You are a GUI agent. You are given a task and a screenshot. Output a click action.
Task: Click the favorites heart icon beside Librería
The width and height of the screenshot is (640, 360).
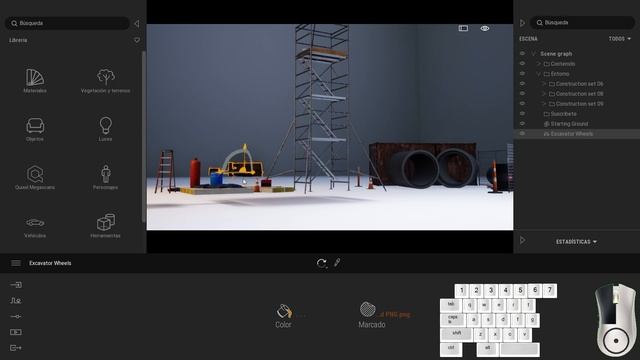pos(137,40)
